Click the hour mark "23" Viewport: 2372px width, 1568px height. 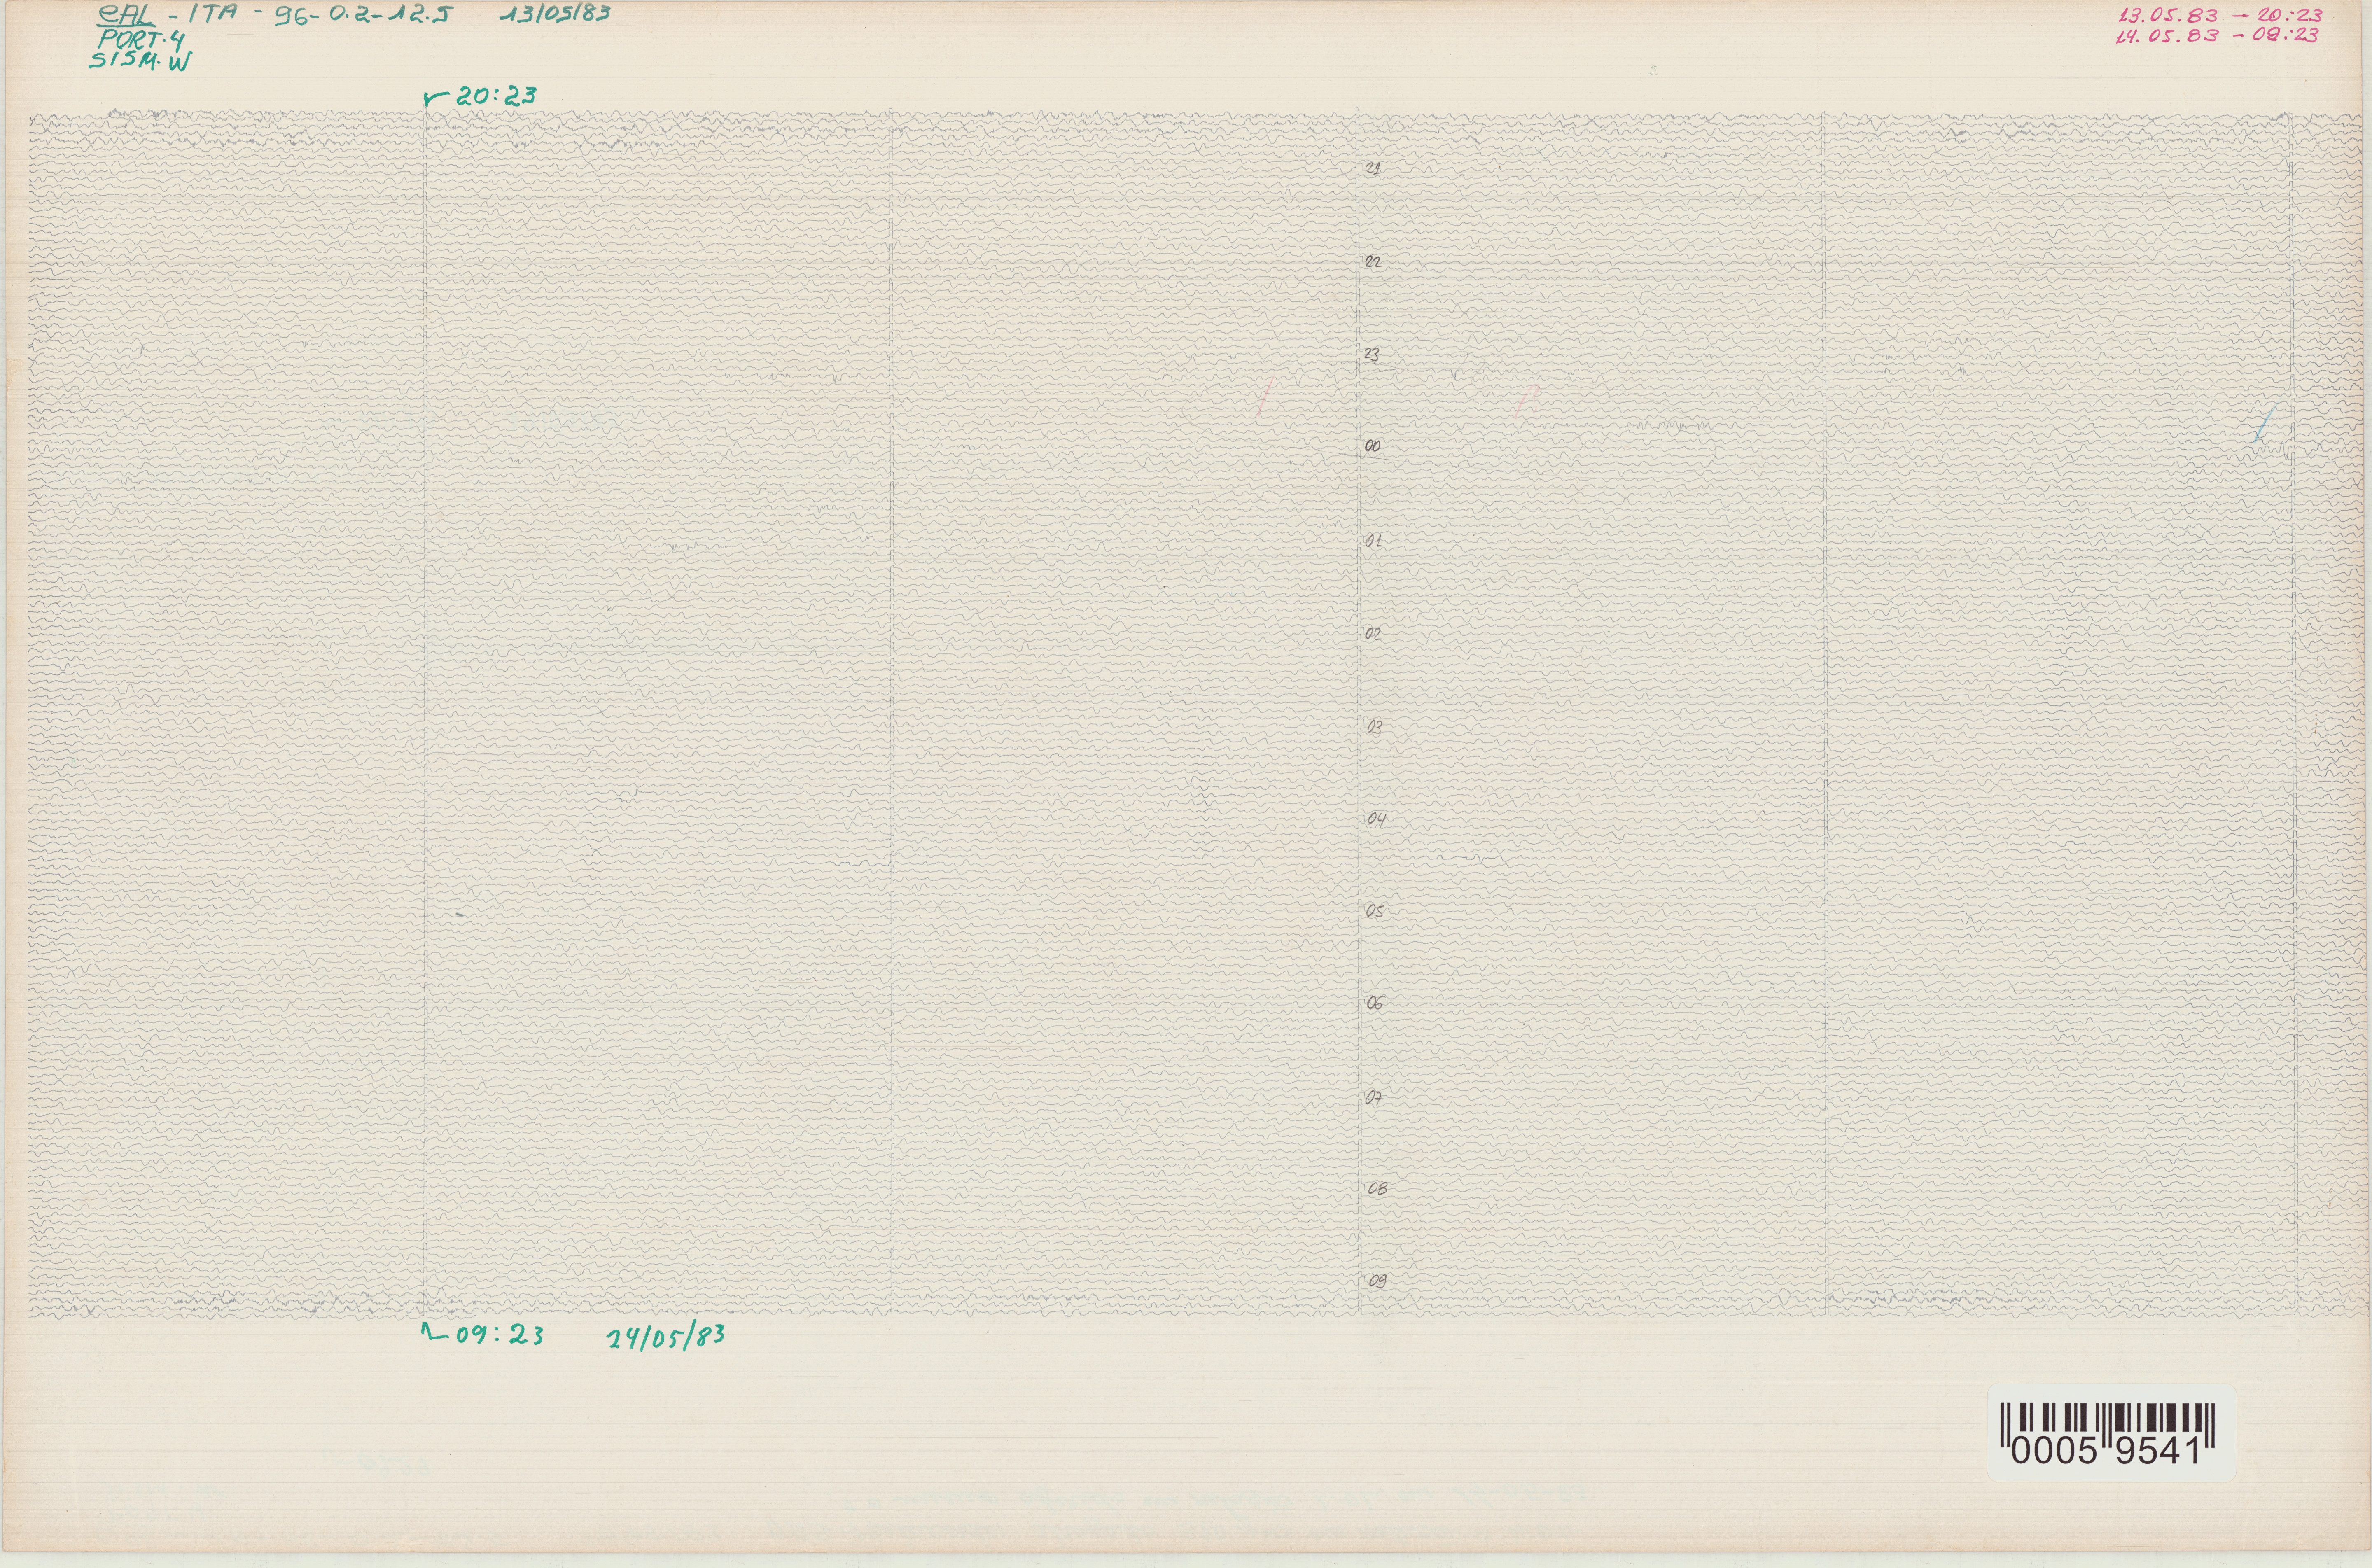1372,355
